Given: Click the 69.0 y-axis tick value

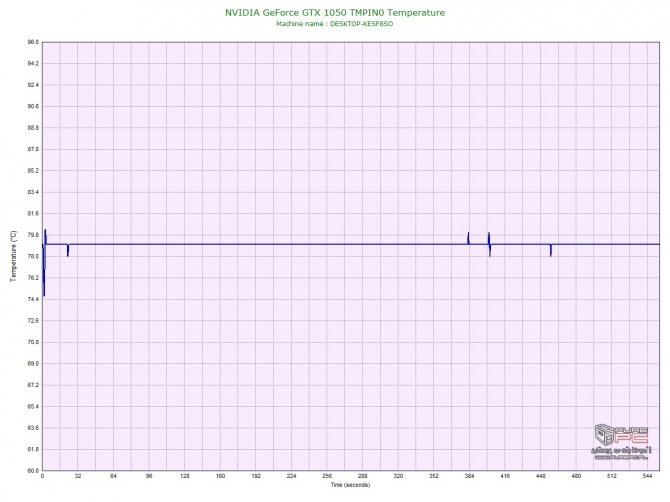Looking at the screenshot, I should (x=33, y=364).
